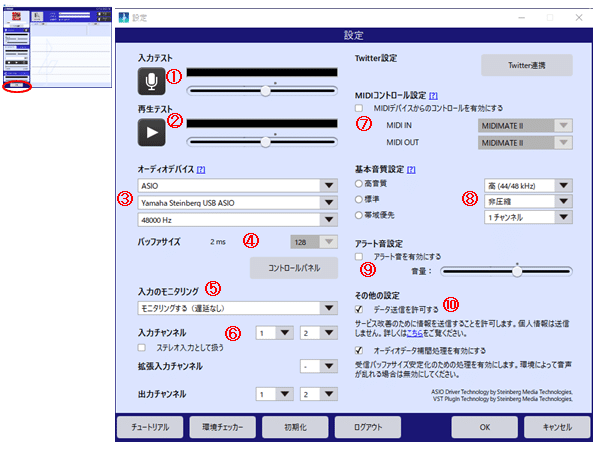Select the 高音質 radio button
Screen dimensions: 600x450
[x=359, y=184]
